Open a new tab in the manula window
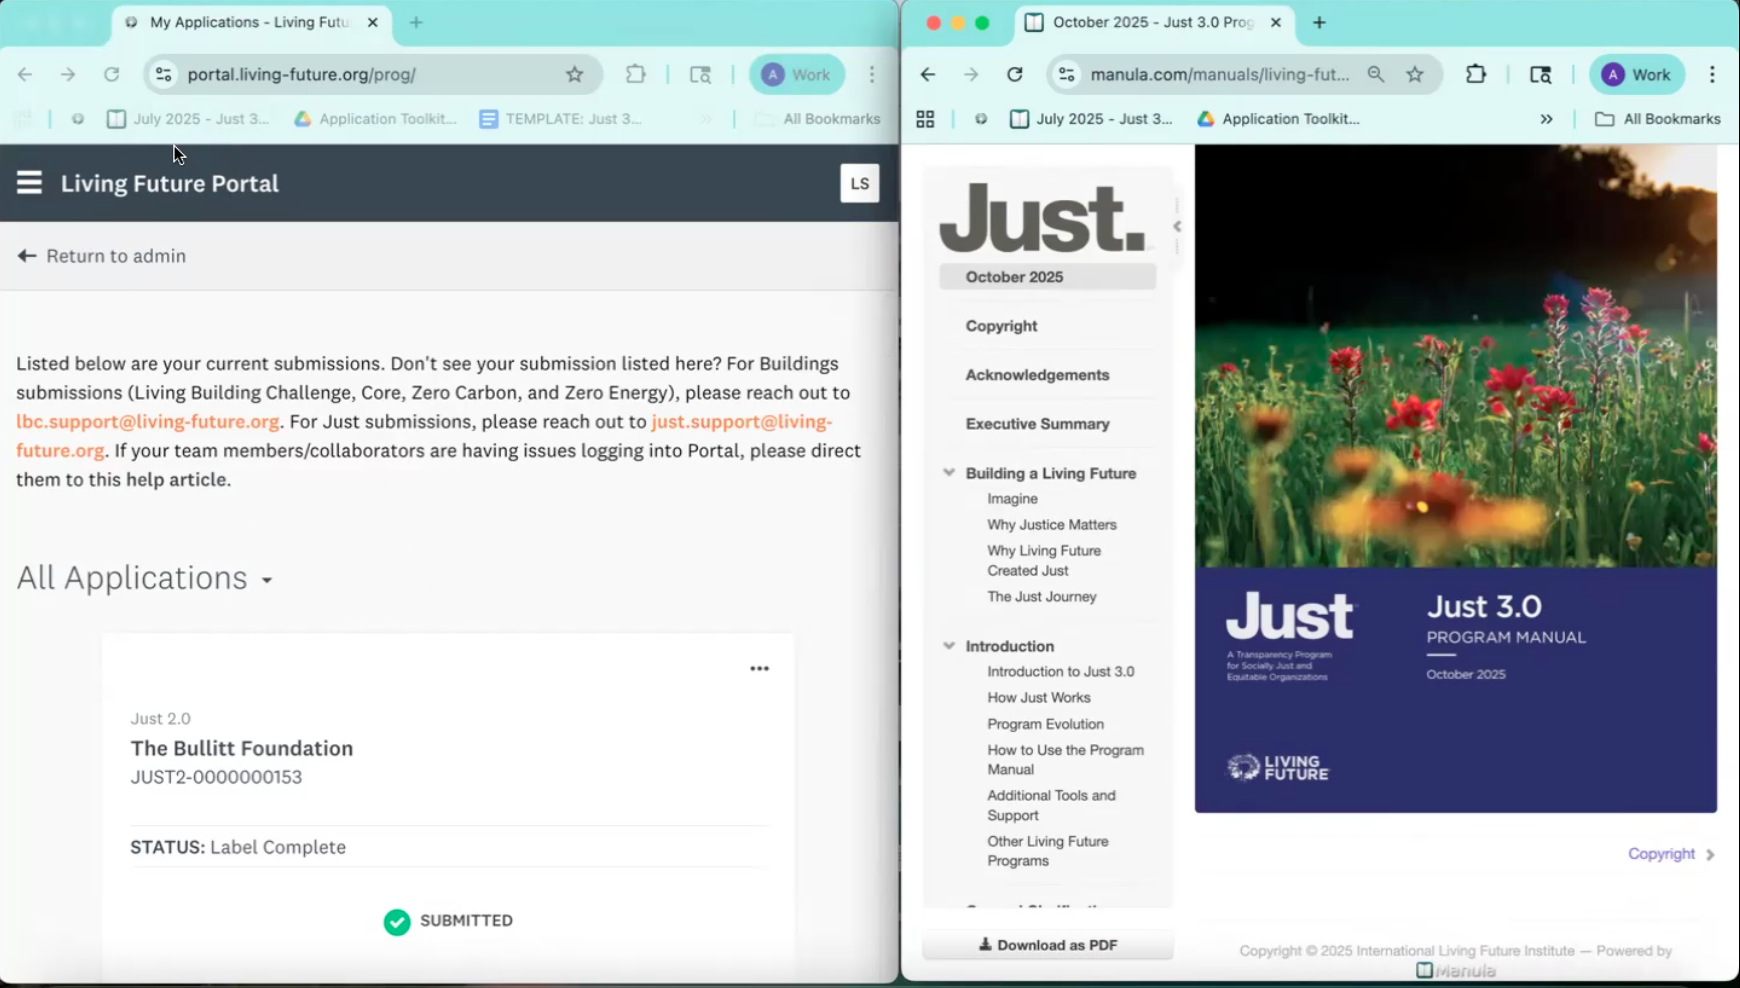1740x988 pixels. (x=1319, y=22)
